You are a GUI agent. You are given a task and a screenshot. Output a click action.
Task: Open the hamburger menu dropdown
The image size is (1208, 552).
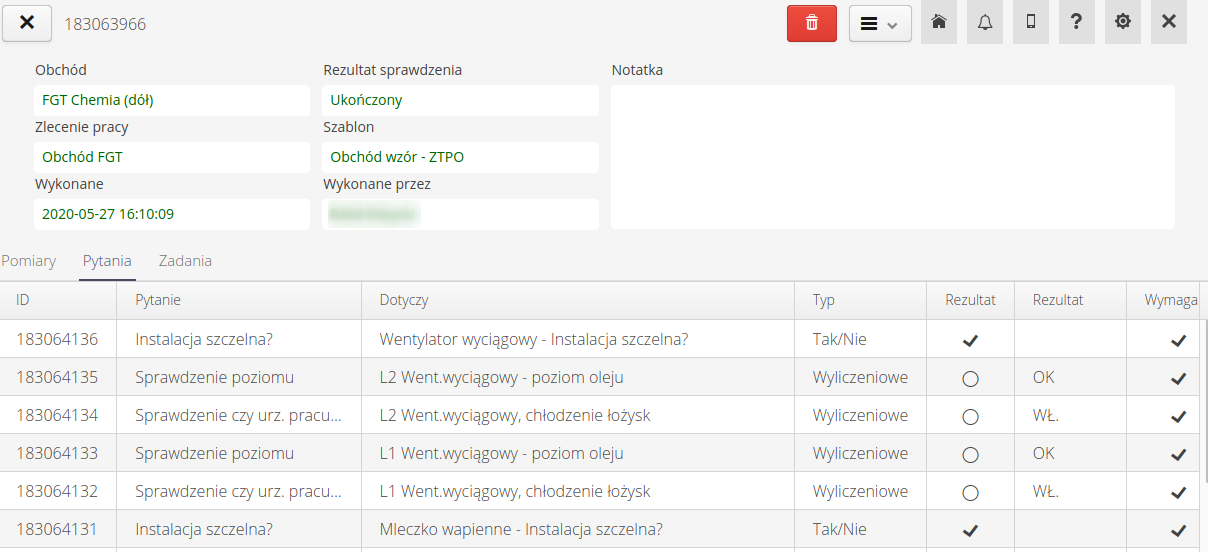point(880,23)
